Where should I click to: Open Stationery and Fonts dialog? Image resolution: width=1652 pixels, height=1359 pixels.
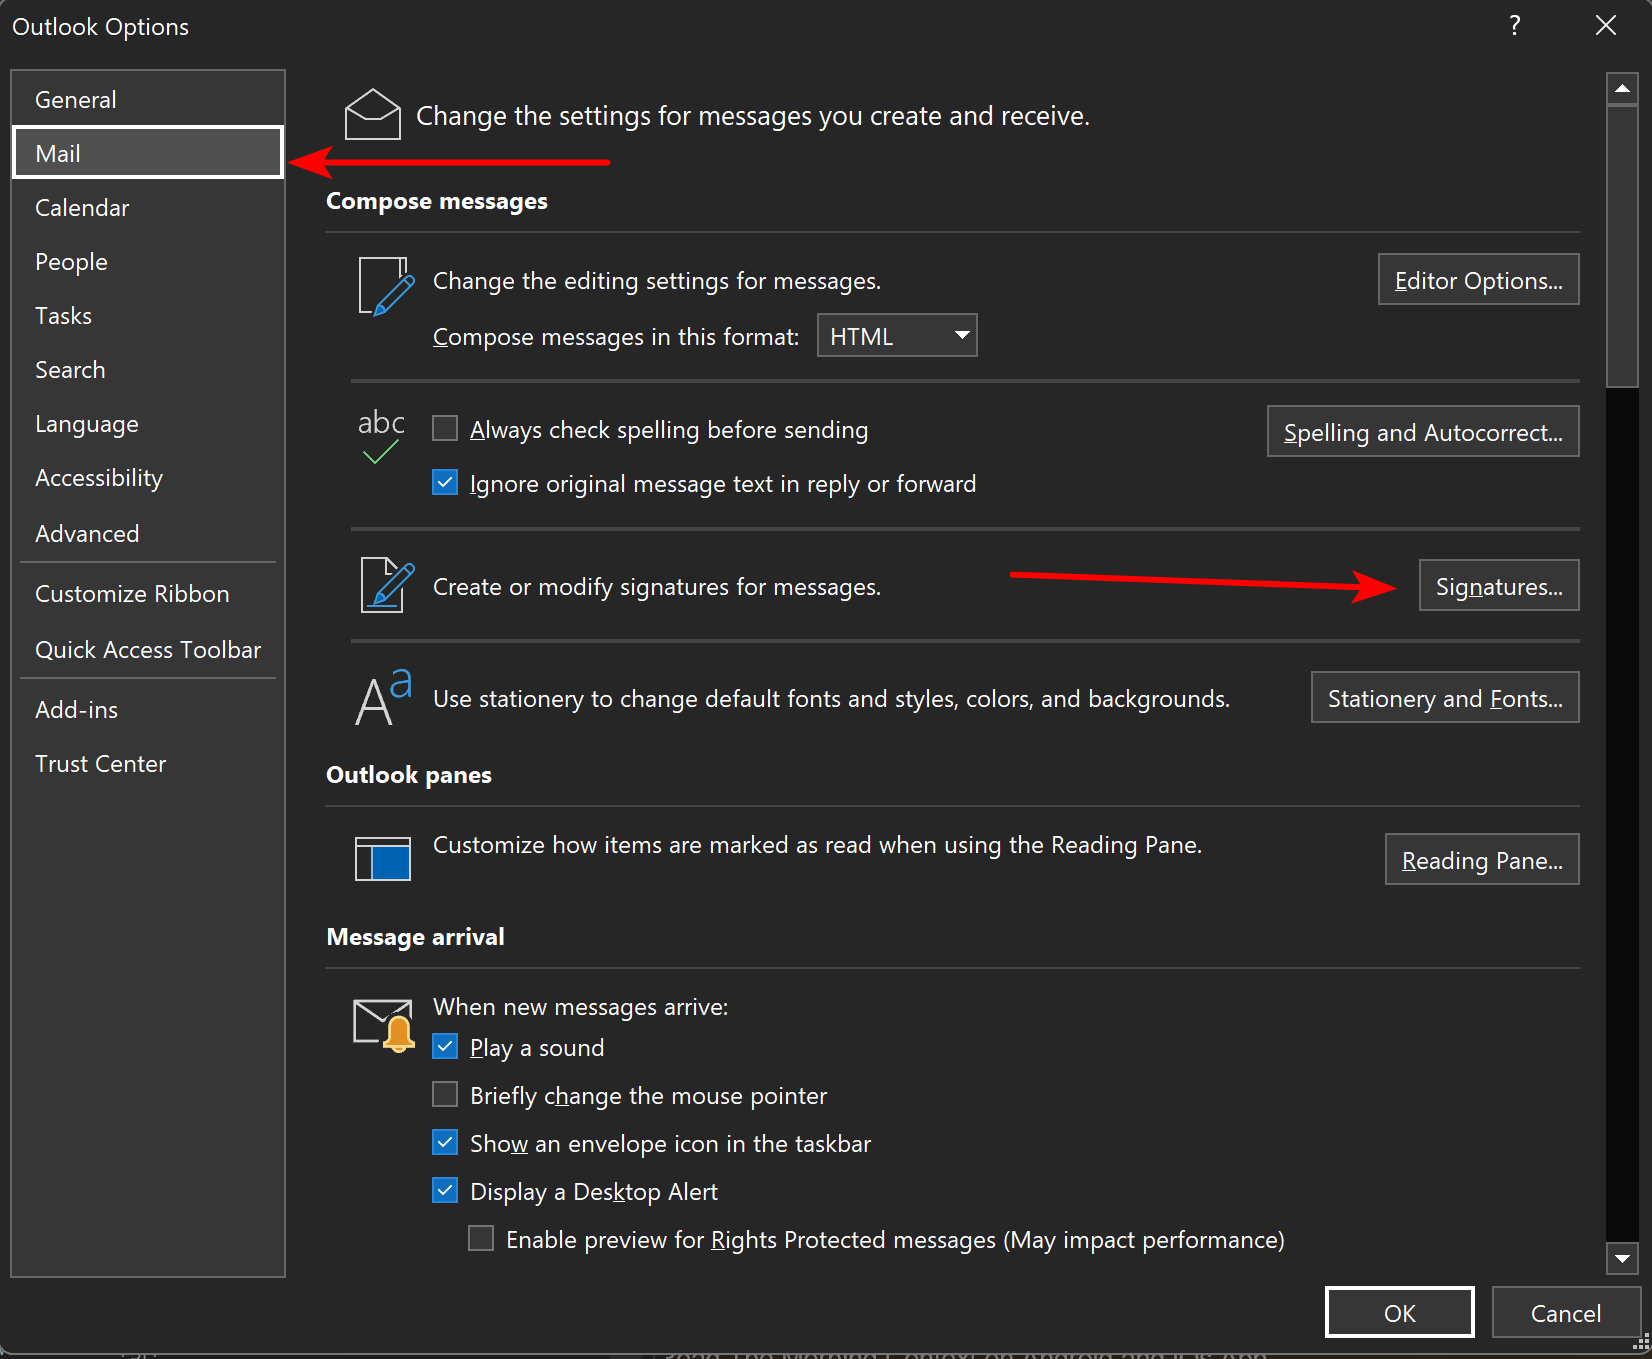click(1445, 697)
